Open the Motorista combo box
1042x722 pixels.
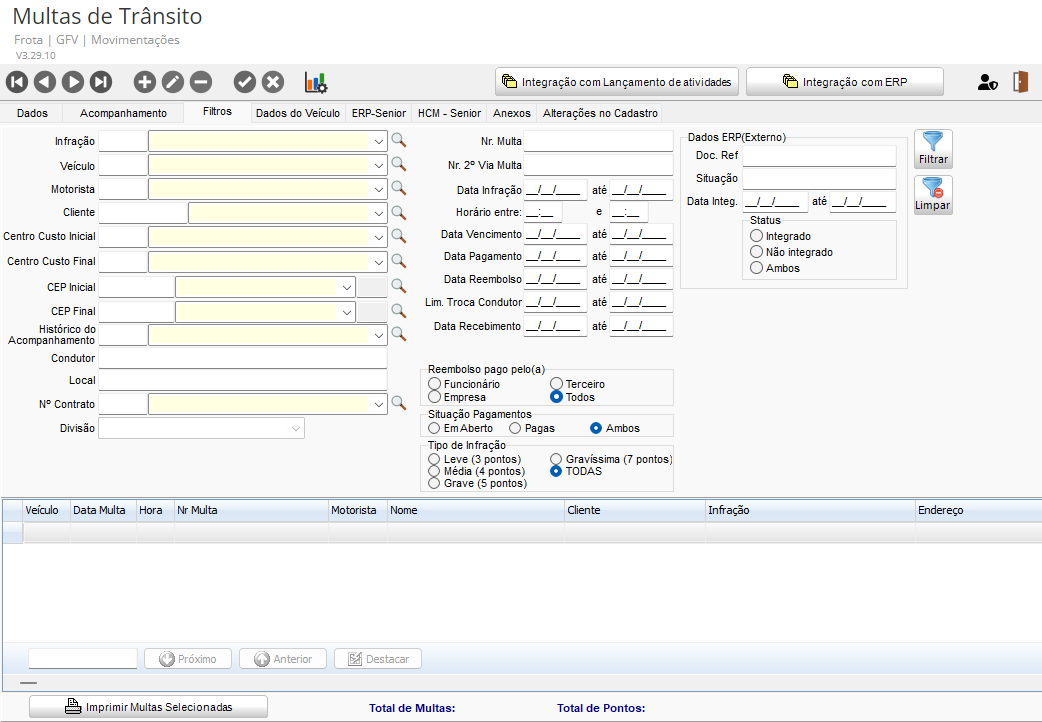tap(378, 189)
